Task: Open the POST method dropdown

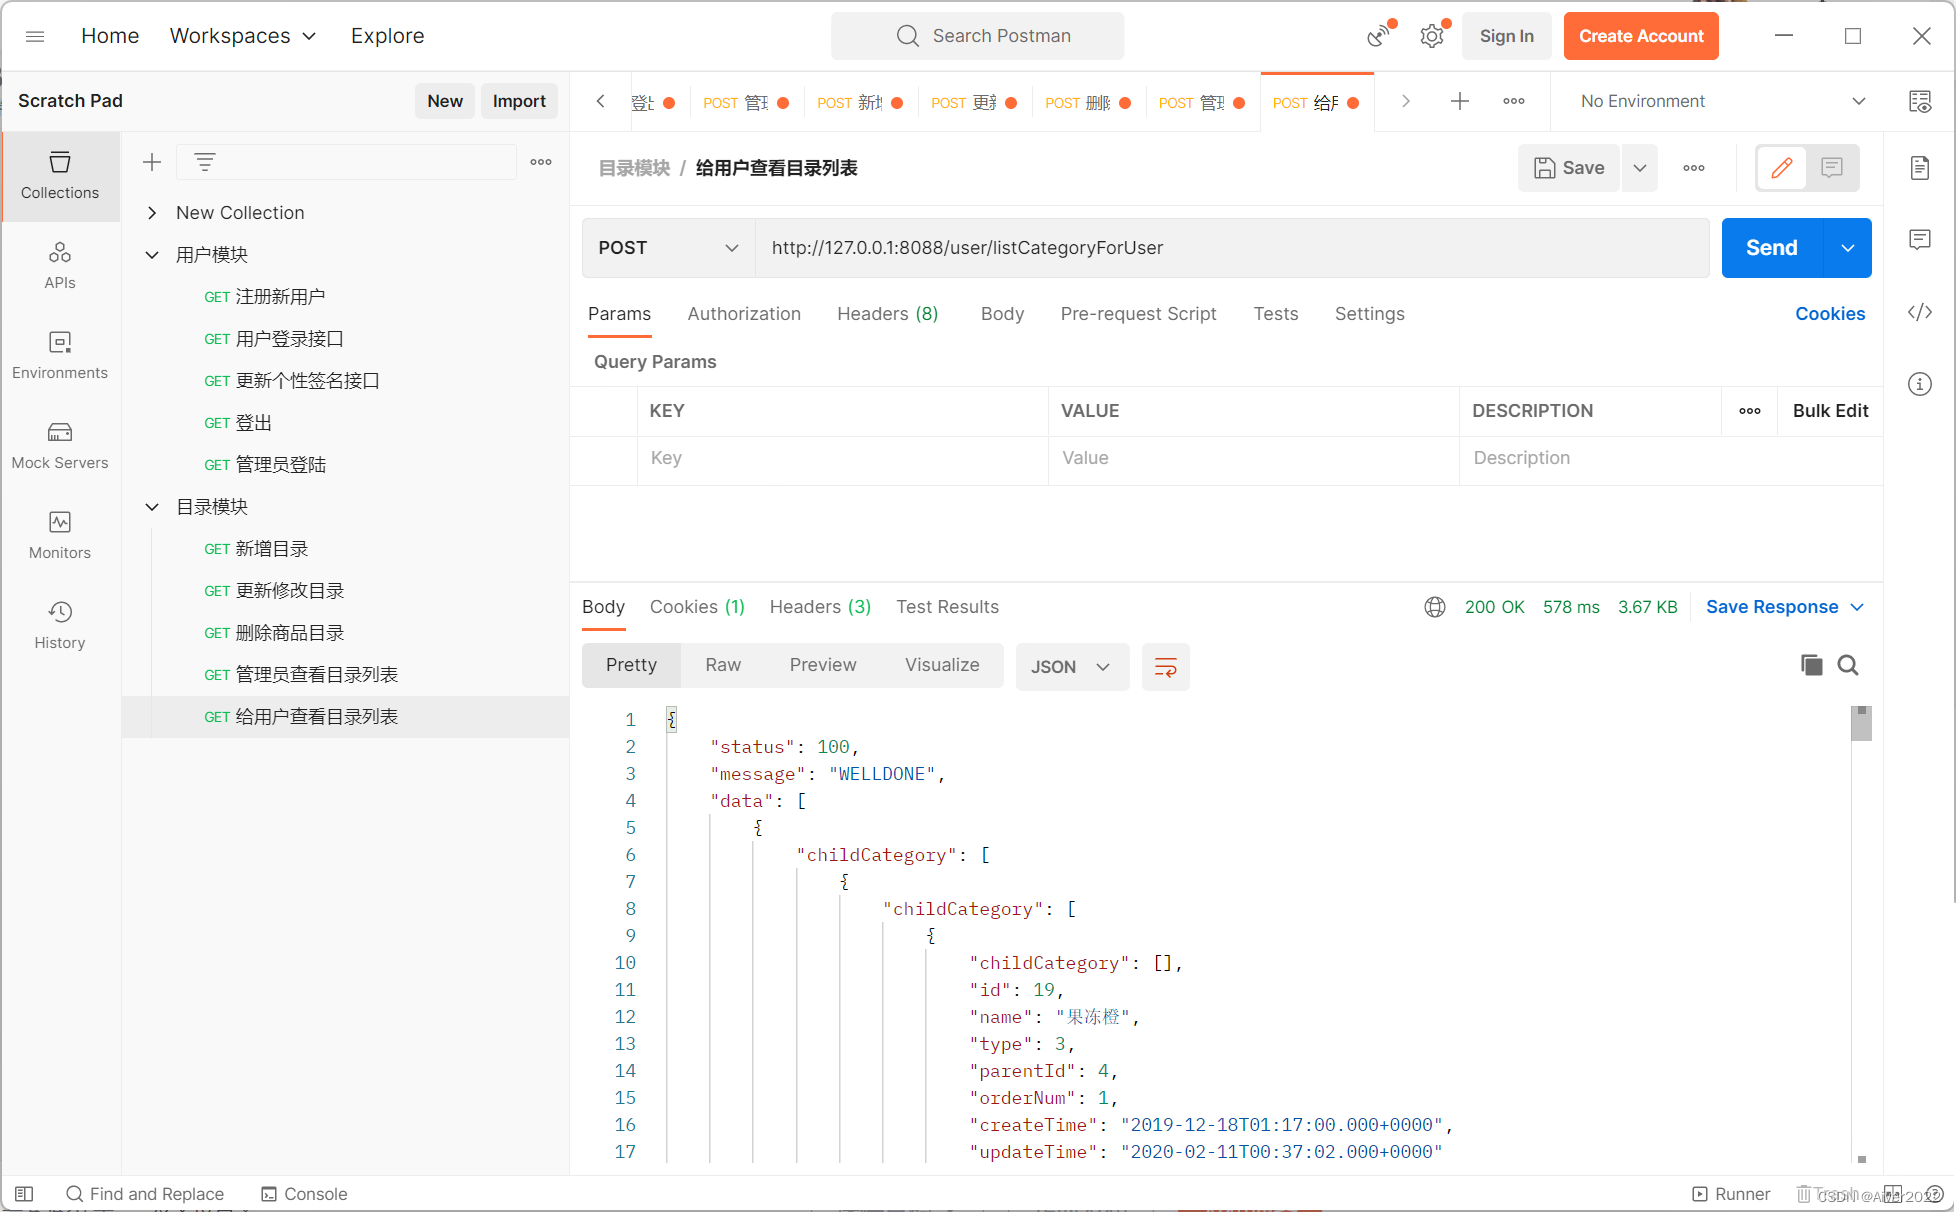Action: click(667, 248)
